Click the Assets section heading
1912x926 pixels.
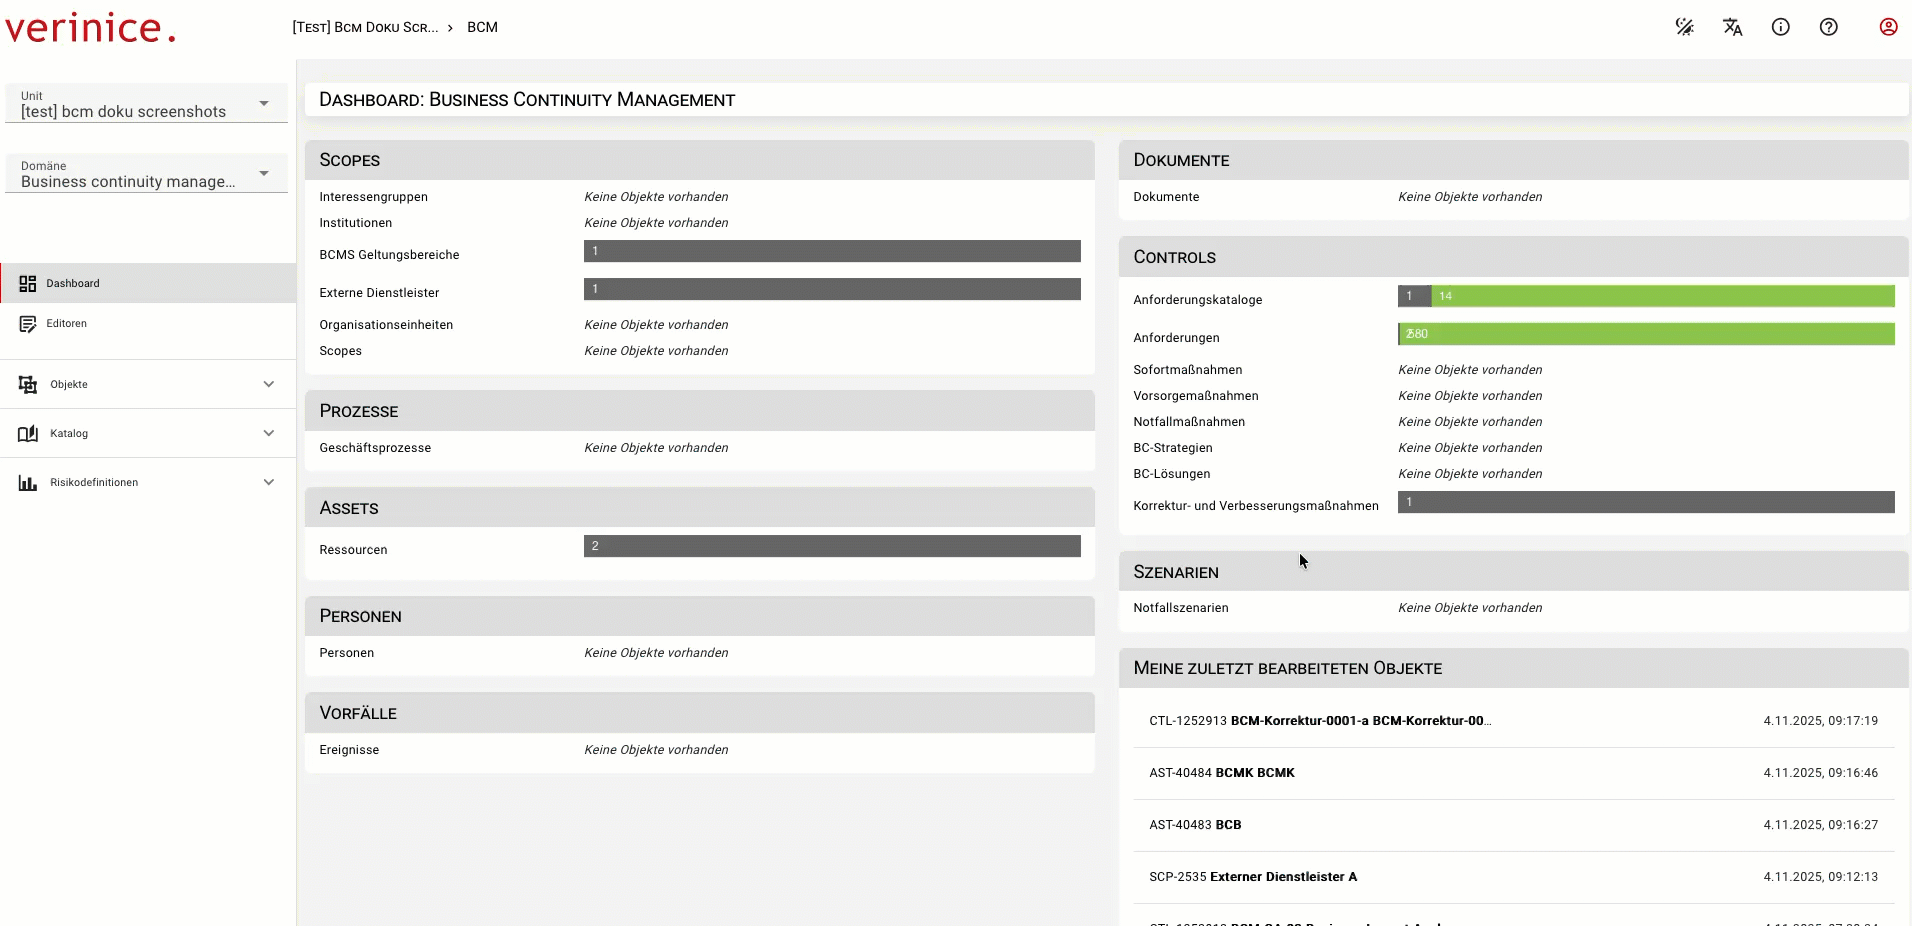349,508
